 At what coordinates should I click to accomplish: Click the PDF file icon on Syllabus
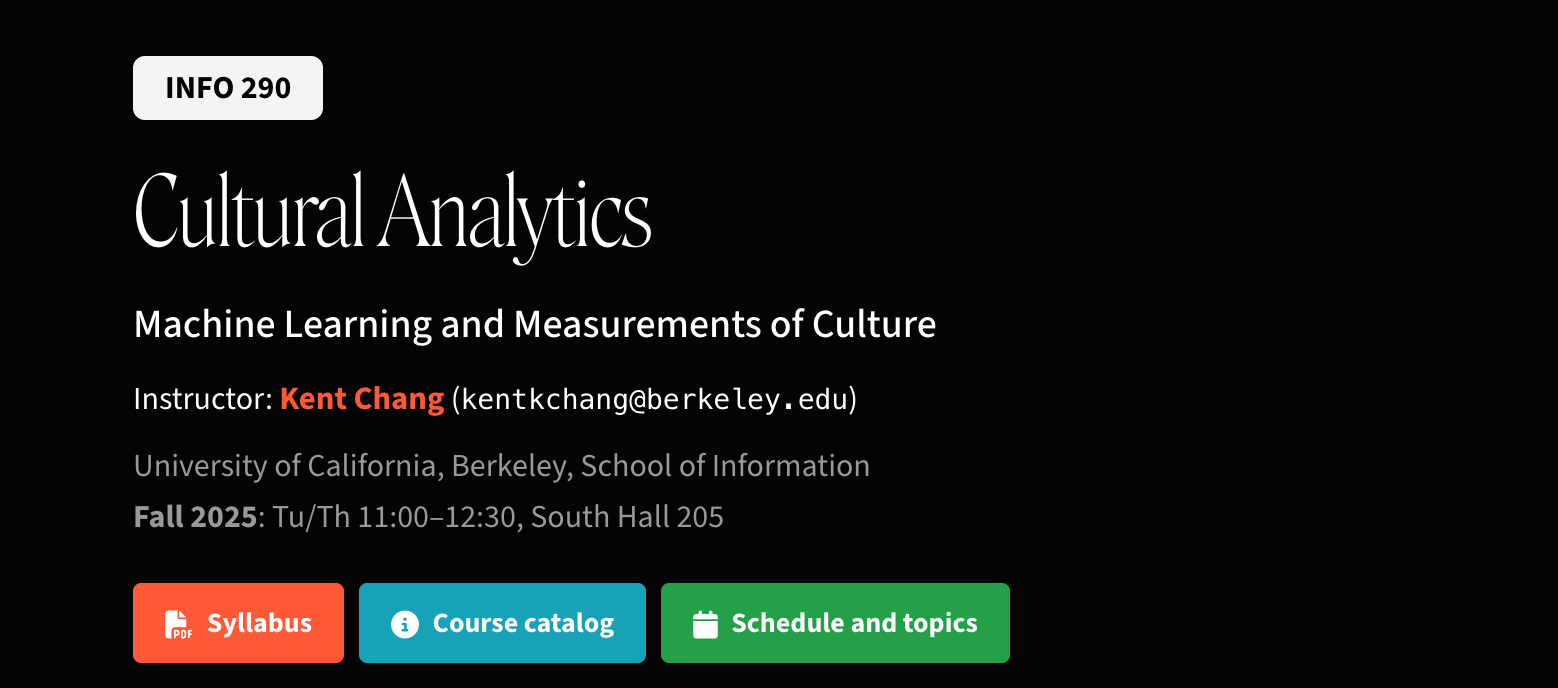(178, 624)
